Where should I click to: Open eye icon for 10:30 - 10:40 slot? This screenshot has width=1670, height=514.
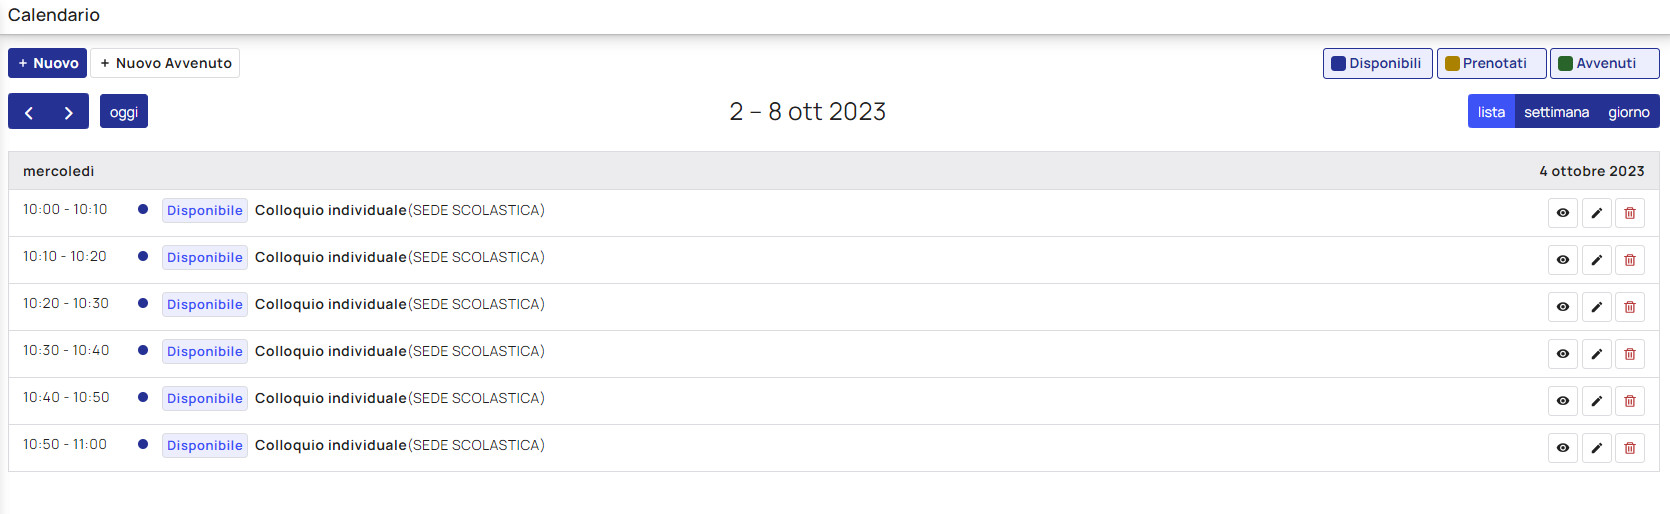point(1563,354)
